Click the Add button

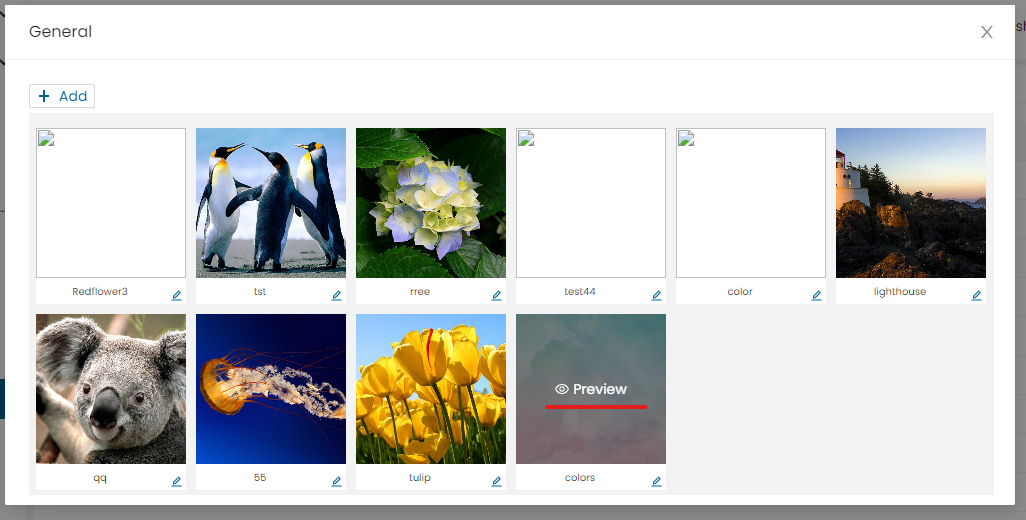tap(62, 96)
